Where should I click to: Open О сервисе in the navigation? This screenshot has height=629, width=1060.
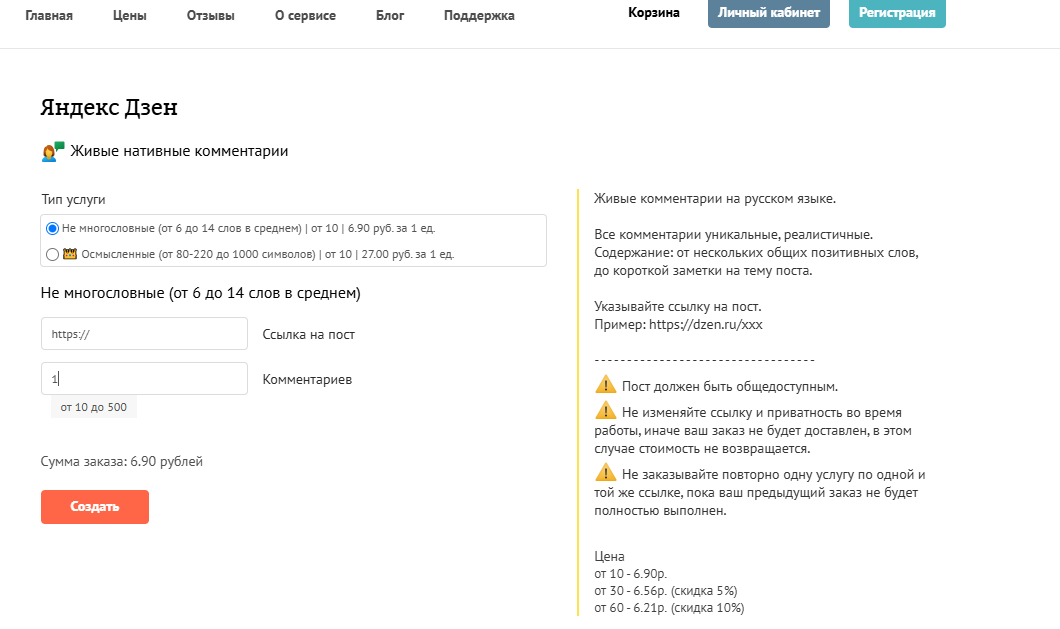click(x=305, y=16)
